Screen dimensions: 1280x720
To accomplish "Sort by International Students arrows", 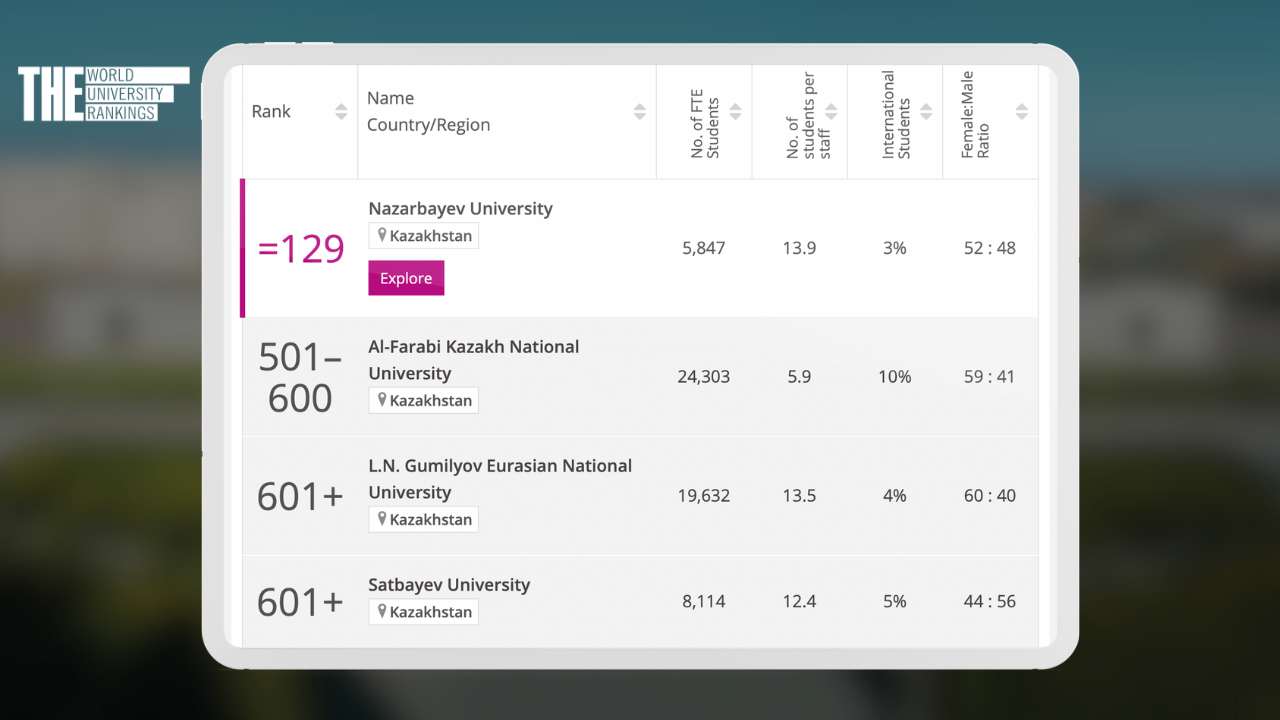I will (926, 112).
